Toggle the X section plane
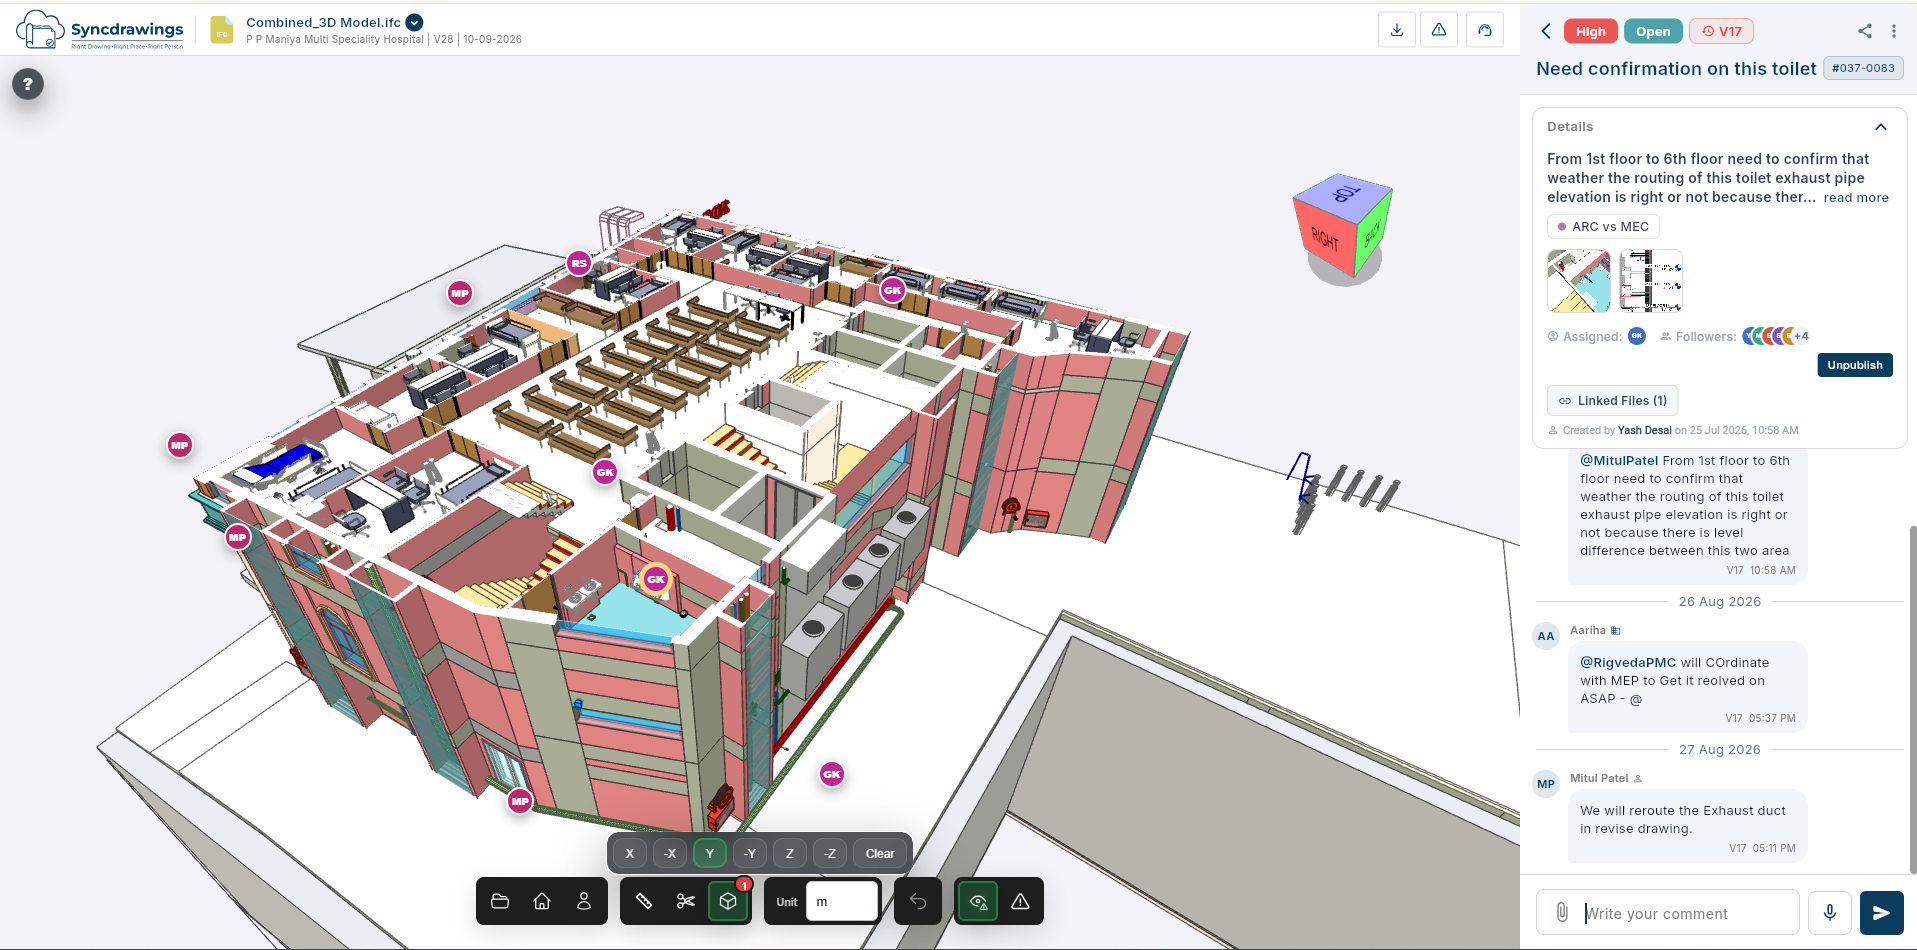Viewport: 1917px width, 950px height. click(630, 853)
